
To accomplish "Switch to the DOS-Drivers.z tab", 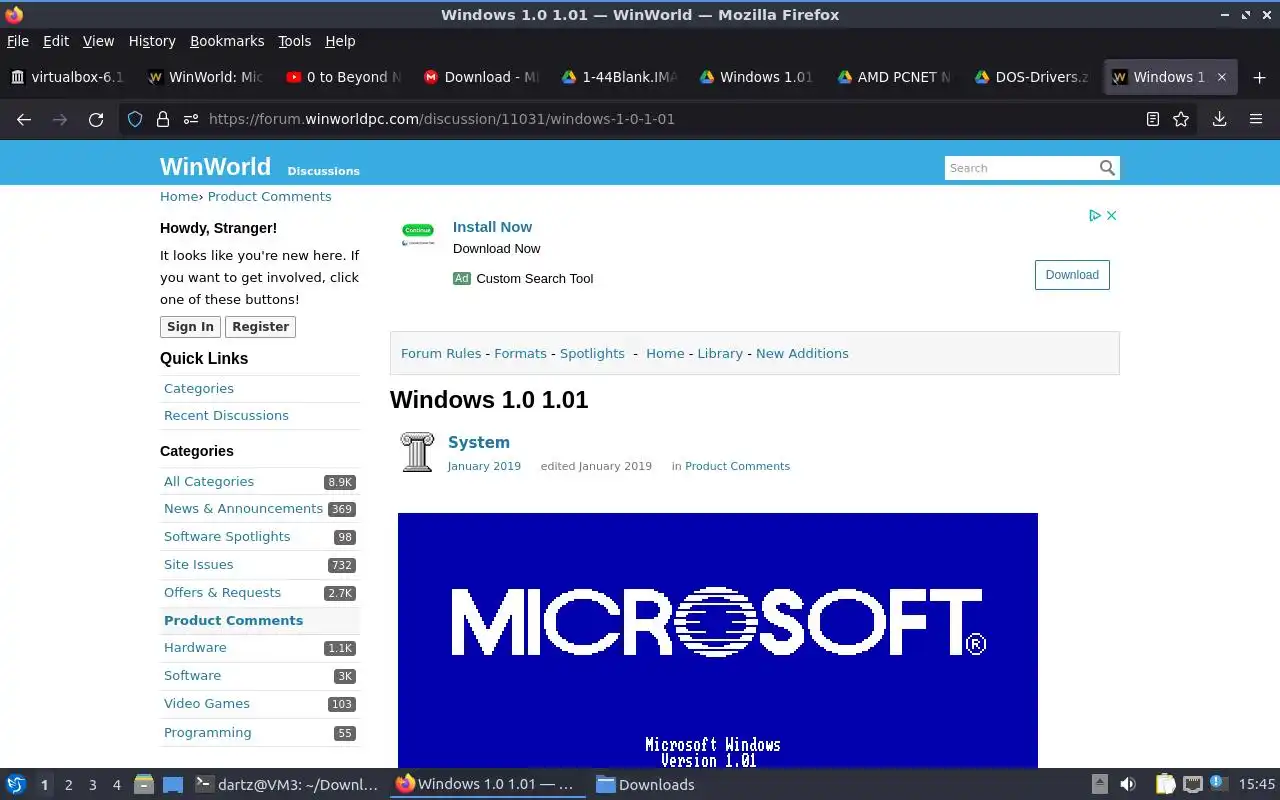I will (1034, 77).
